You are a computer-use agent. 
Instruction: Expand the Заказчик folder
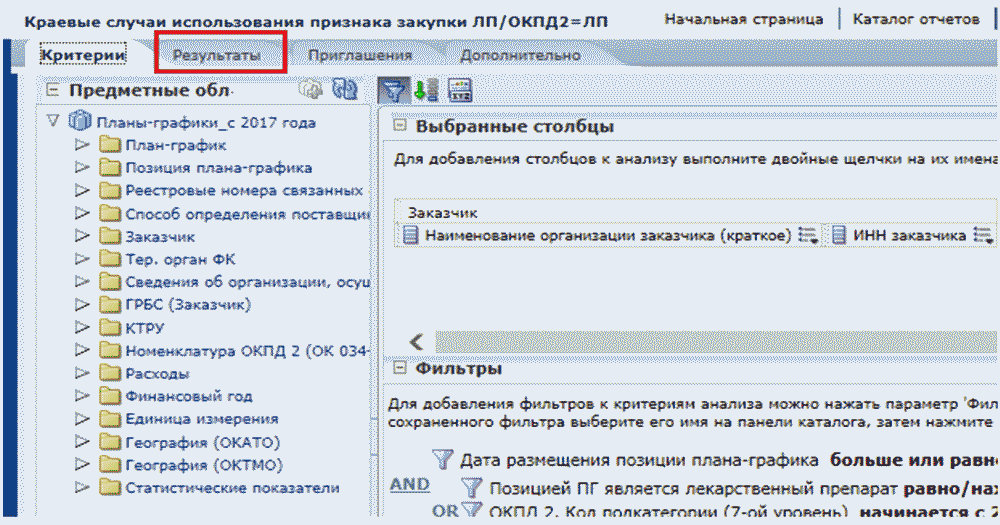[82, 237]
